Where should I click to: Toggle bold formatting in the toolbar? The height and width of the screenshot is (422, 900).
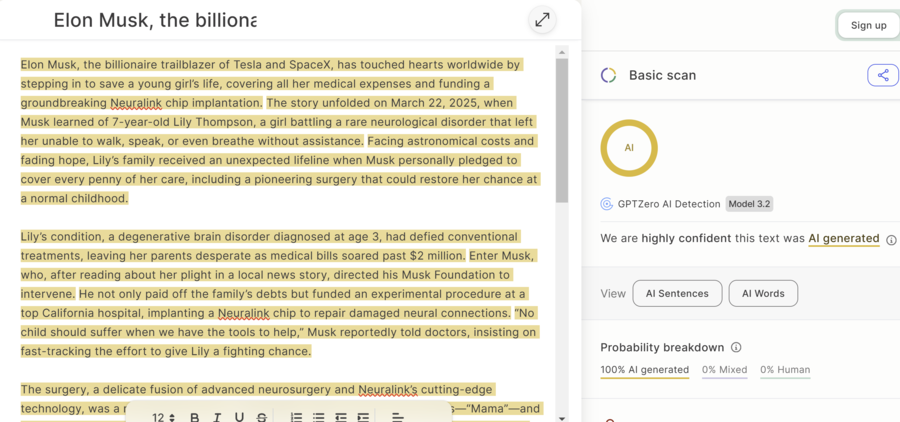point(195,417)
